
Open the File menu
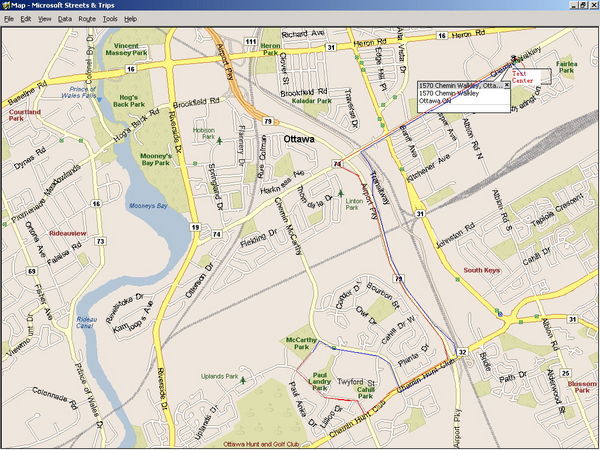point(10,19)
